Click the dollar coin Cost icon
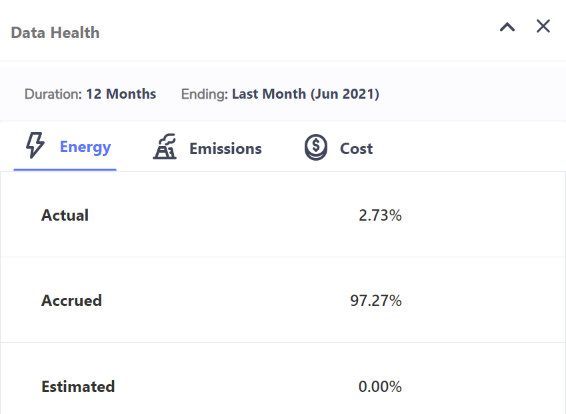 (316, 147)
